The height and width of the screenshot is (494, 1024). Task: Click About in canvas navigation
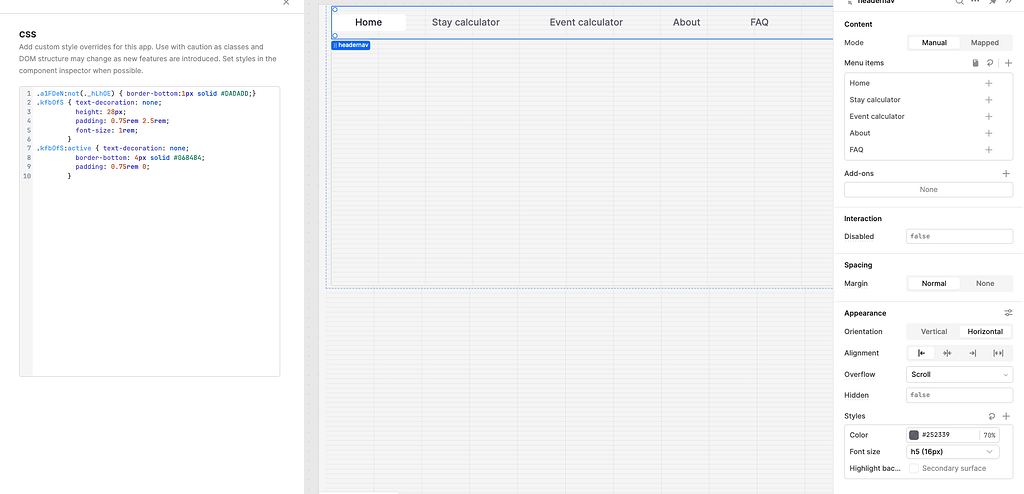coord(686,22)
